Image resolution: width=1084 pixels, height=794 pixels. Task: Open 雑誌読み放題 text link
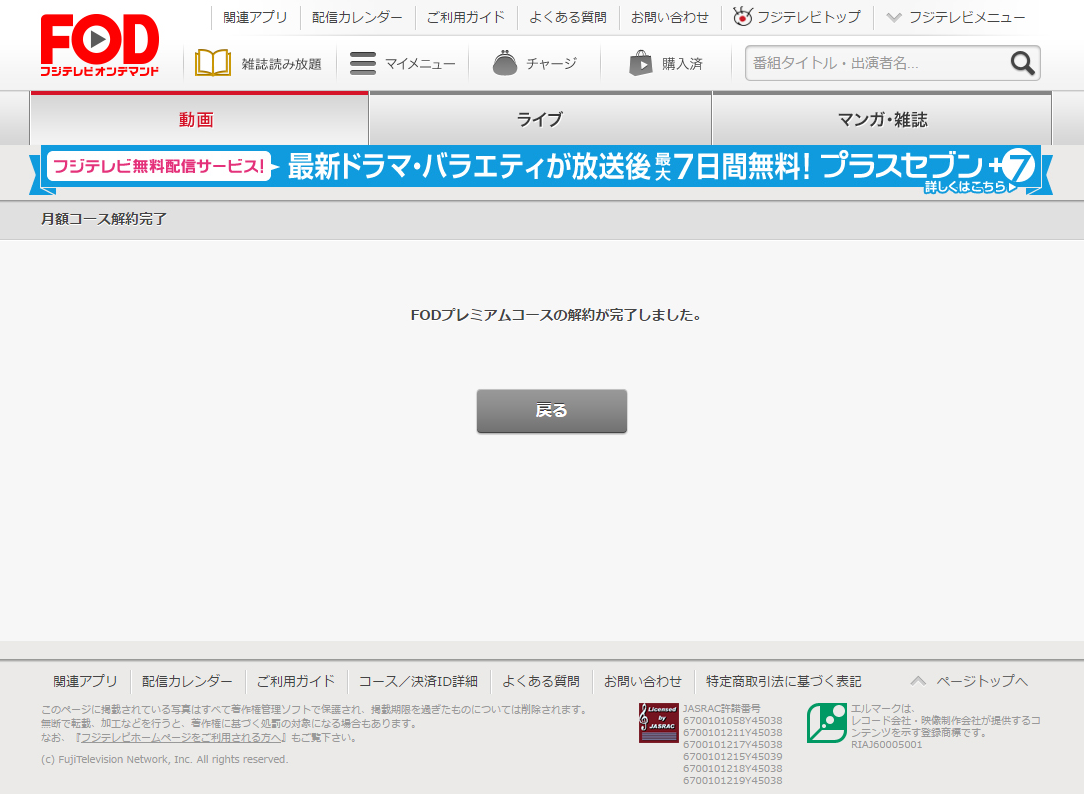[x=281, y=64]
